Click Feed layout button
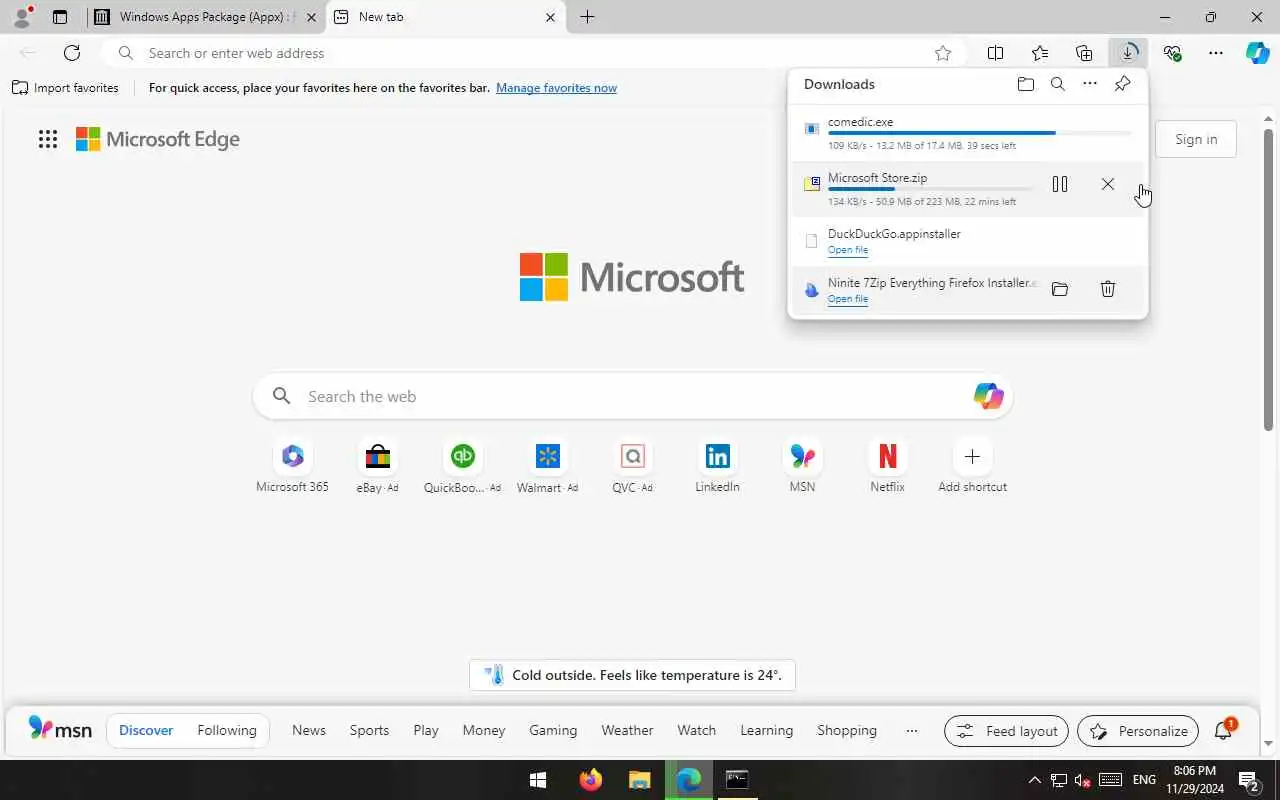 point(1007,731)
